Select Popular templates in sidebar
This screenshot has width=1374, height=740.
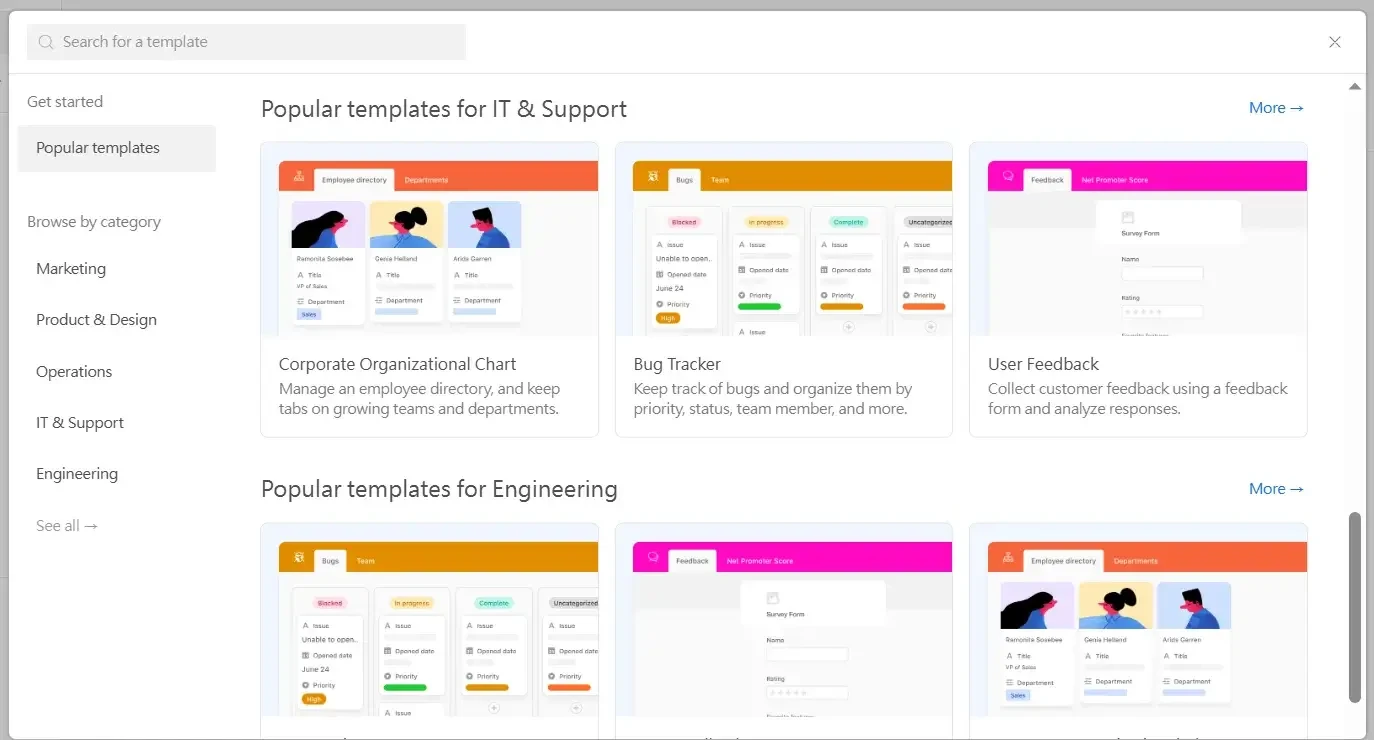pos(98,148)
